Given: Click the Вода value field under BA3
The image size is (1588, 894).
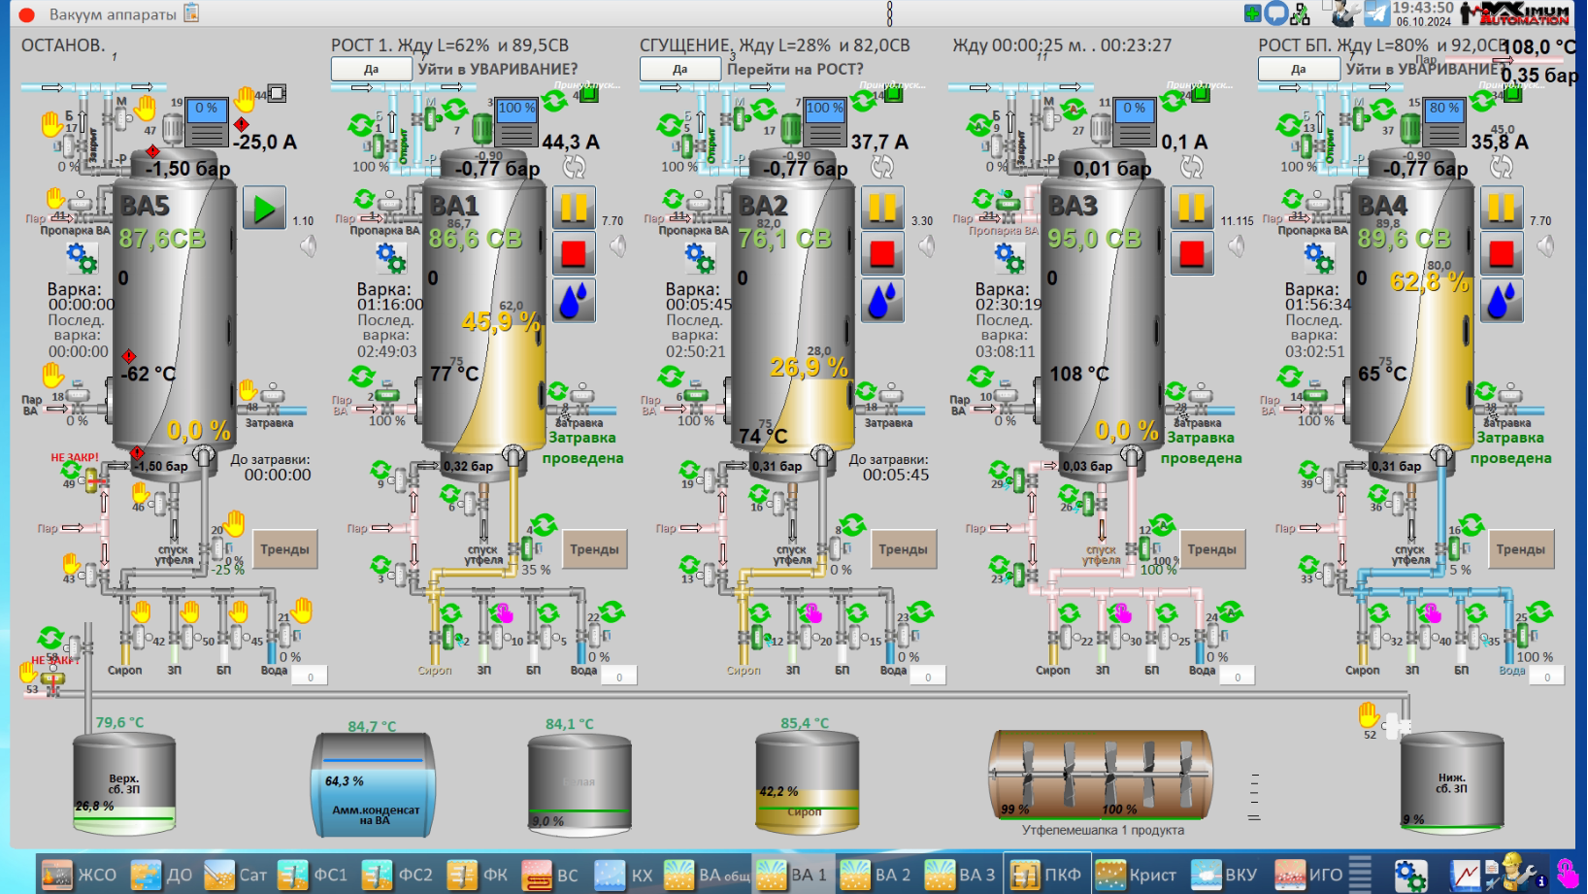Looking at the screenshot, I should point(1237,677).
